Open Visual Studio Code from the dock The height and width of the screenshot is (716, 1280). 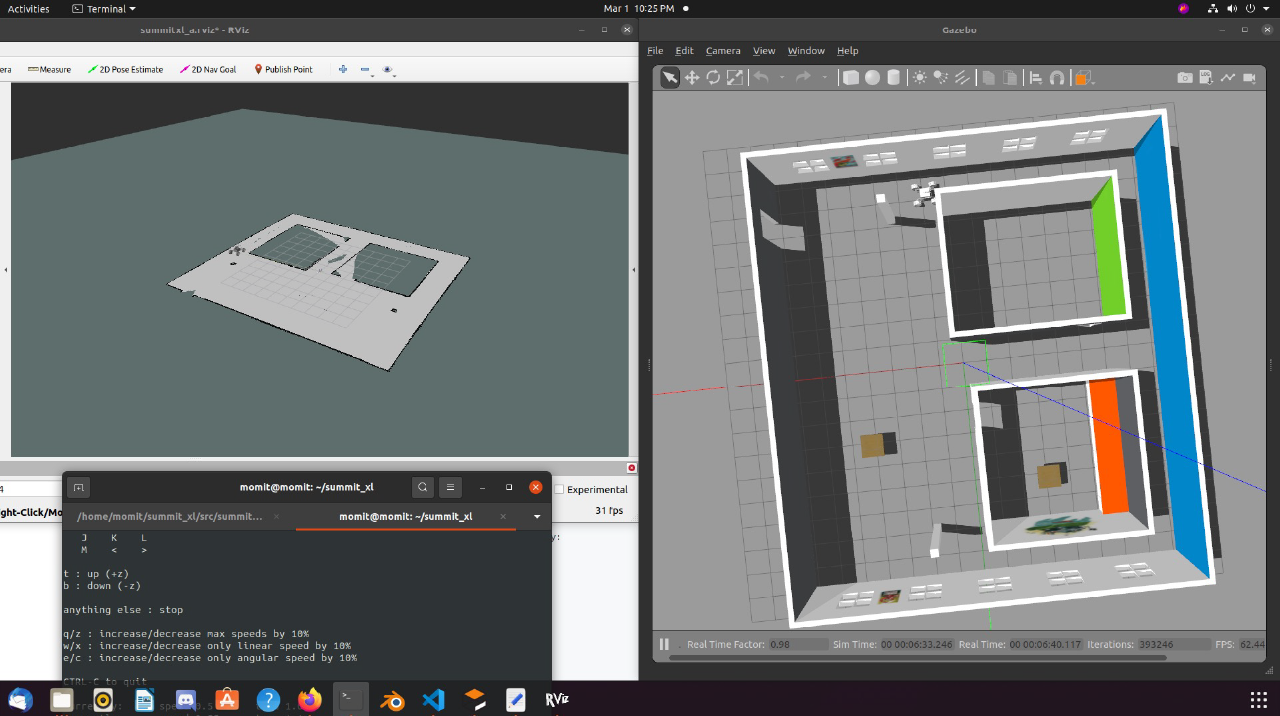(x=433, y=700)
